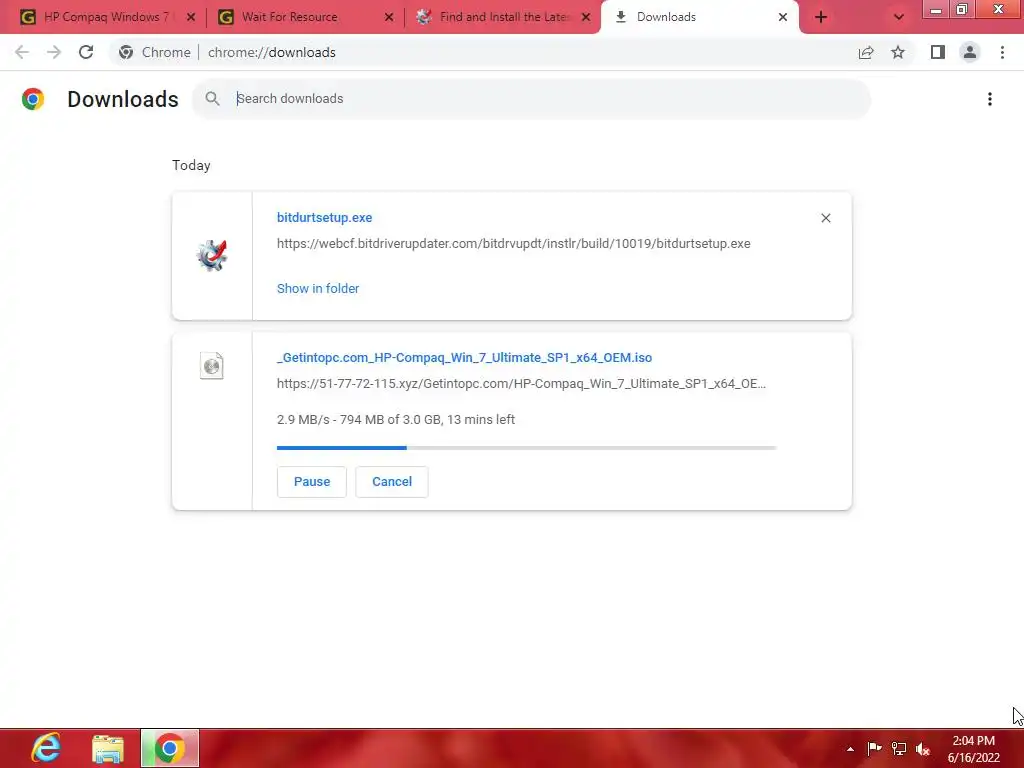Image resolution: width=1024 pixels, height=768 pixels.
Task: Close the Wait For Resource tab
Action: (x=389, y=17)
